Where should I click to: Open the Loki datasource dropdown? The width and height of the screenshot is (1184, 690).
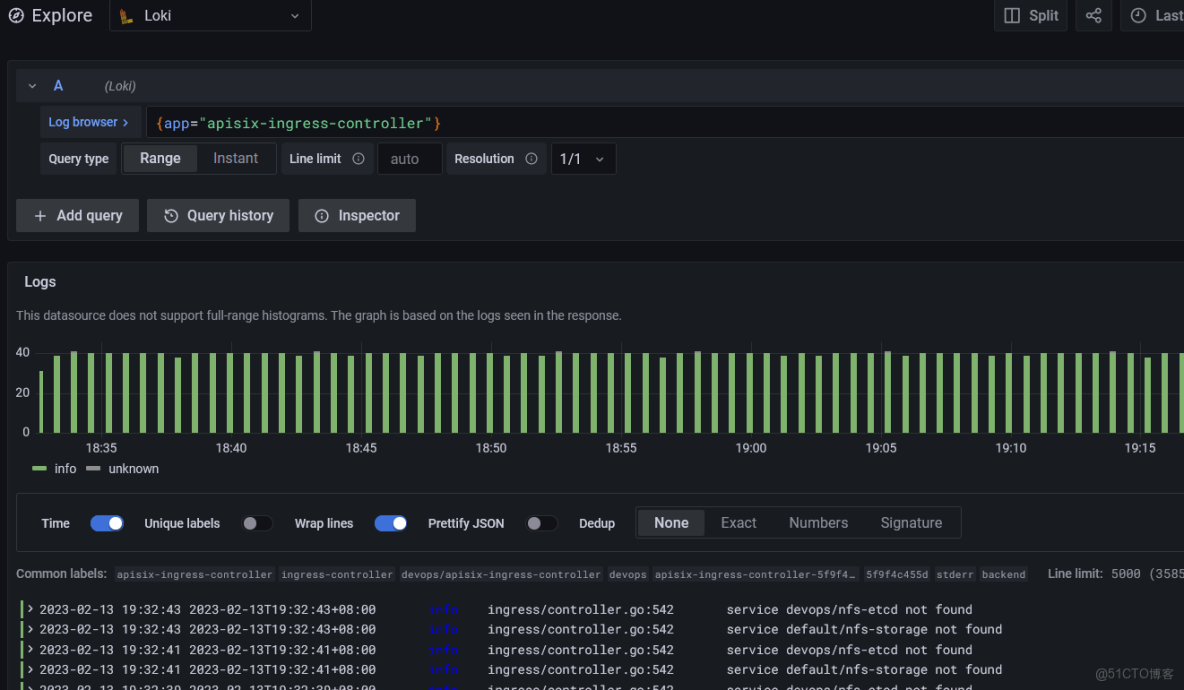coord(210,16)
